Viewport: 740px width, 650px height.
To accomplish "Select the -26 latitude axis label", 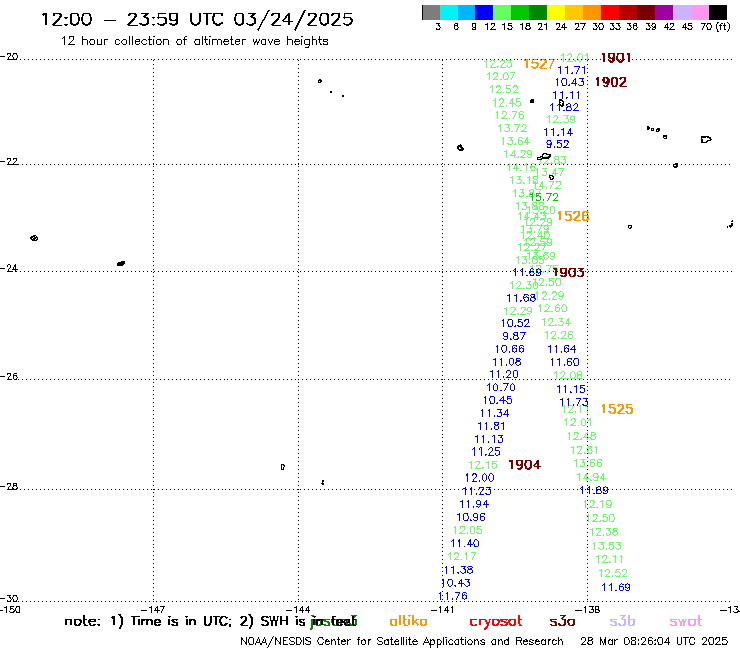I will tap(9, 377).
